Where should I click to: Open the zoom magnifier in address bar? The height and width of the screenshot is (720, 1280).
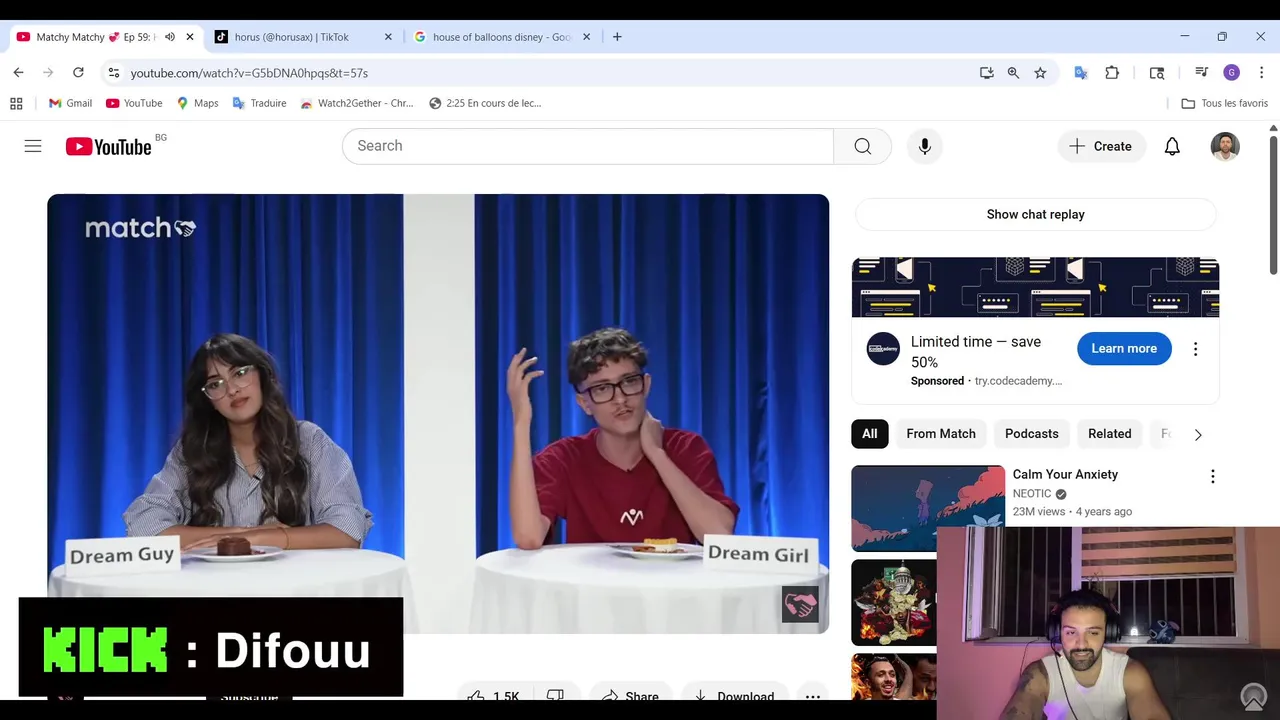pos(1013,73)
